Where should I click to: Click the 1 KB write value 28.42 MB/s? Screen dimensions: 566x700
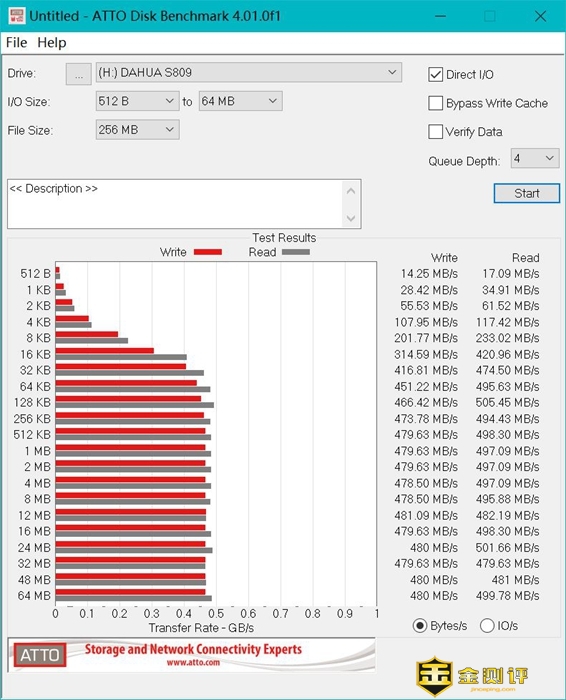tap(429, 290)
